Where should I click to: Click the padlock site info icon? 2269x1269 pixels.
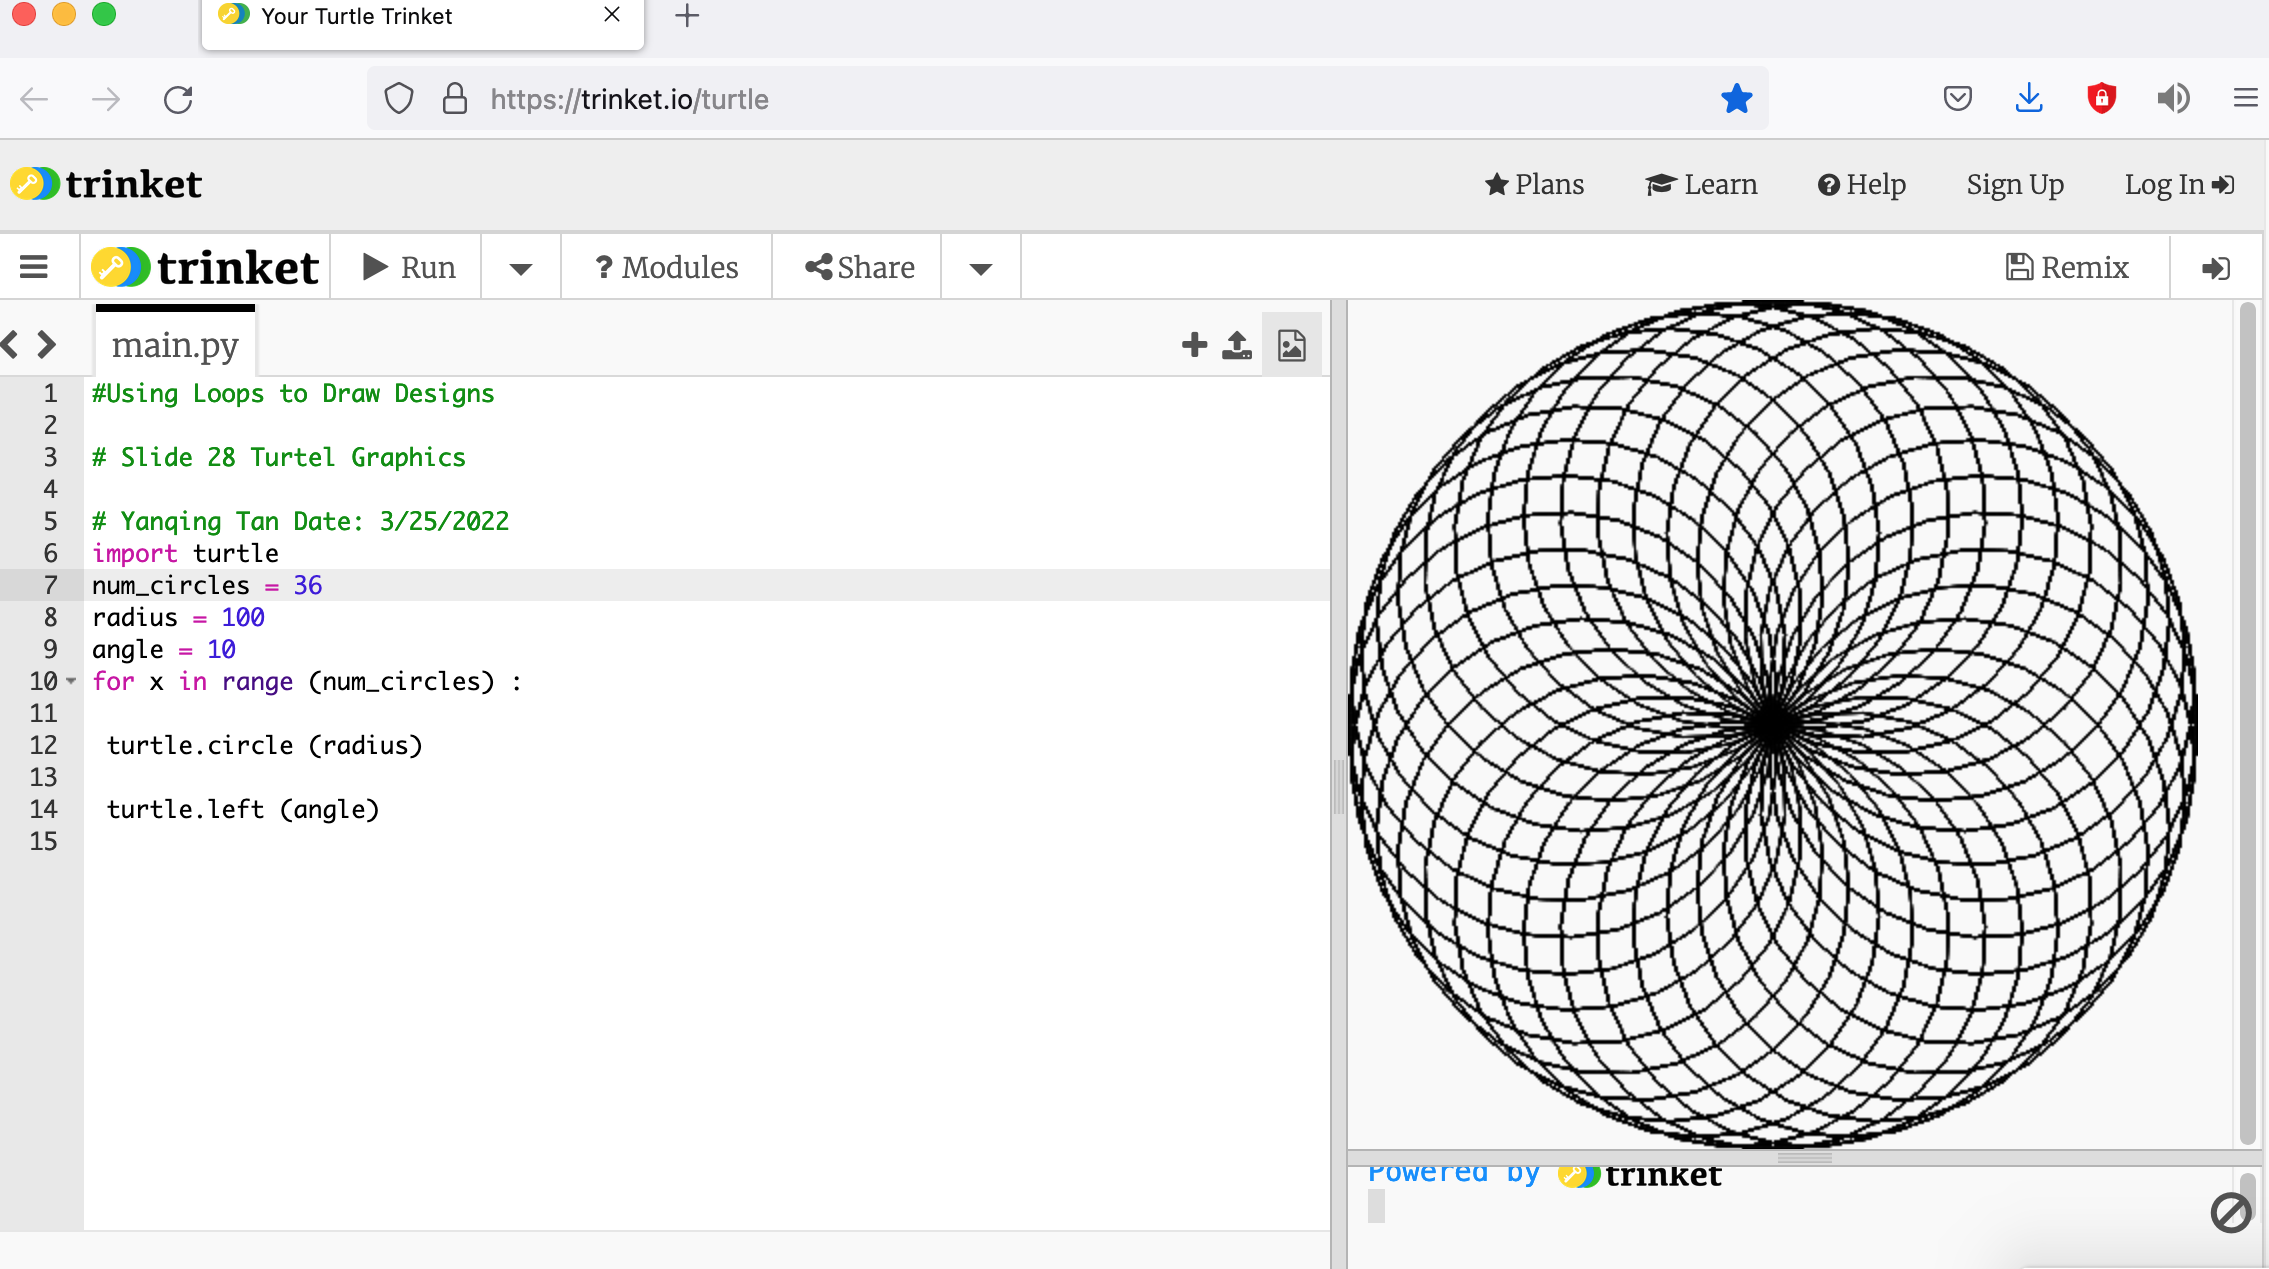click(x=455, y=99)
